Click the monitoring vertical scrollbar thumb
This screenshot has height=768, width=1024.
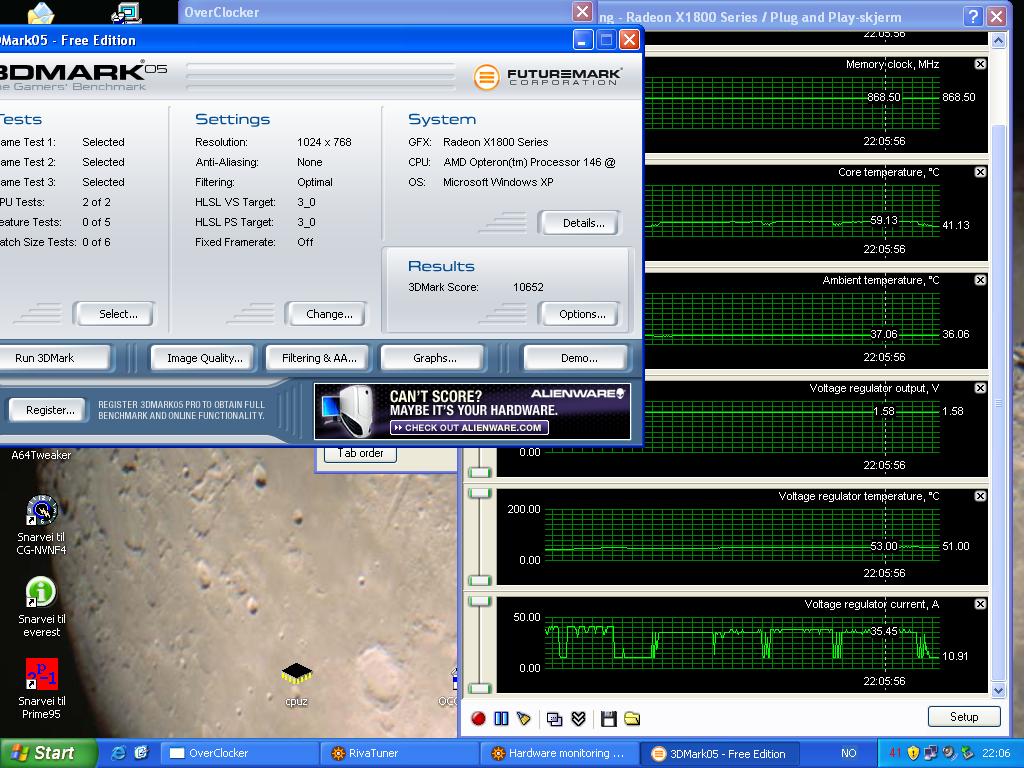tap(998, 403)
